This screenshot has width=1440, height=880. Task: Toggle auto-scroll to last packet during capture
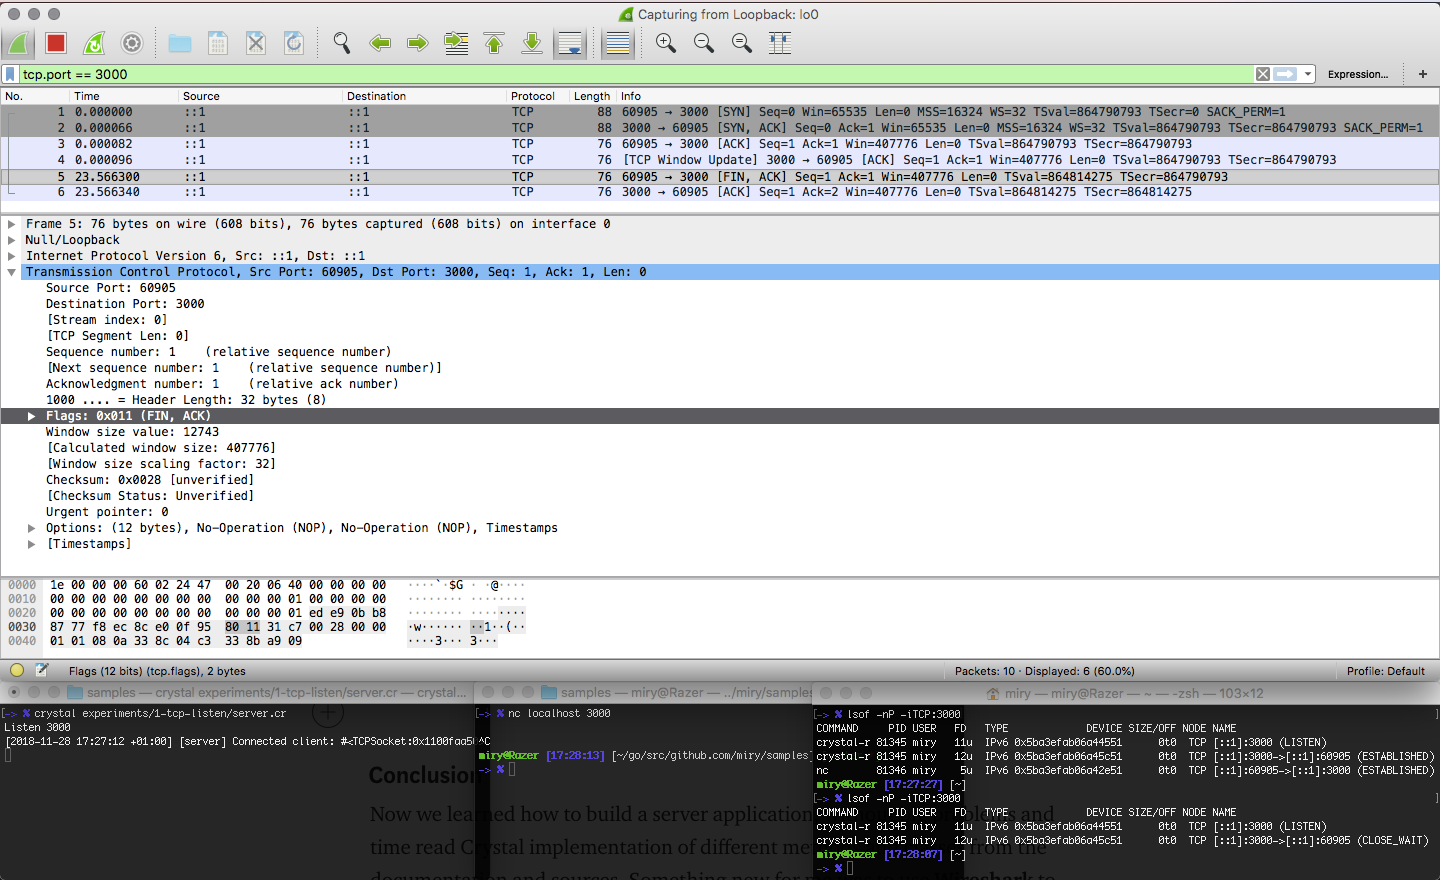570,43
